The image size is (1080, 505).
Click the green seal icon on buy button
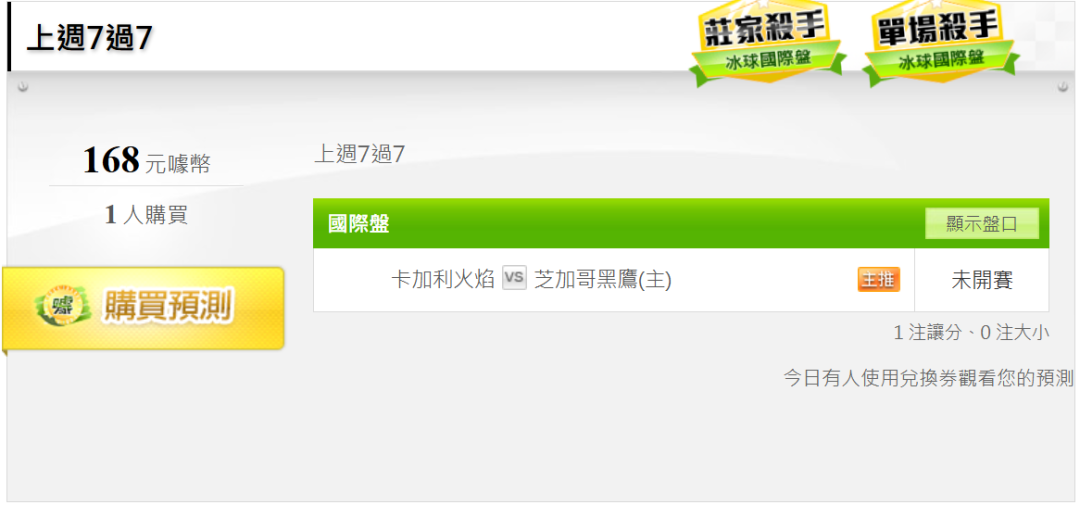(63, 305)
